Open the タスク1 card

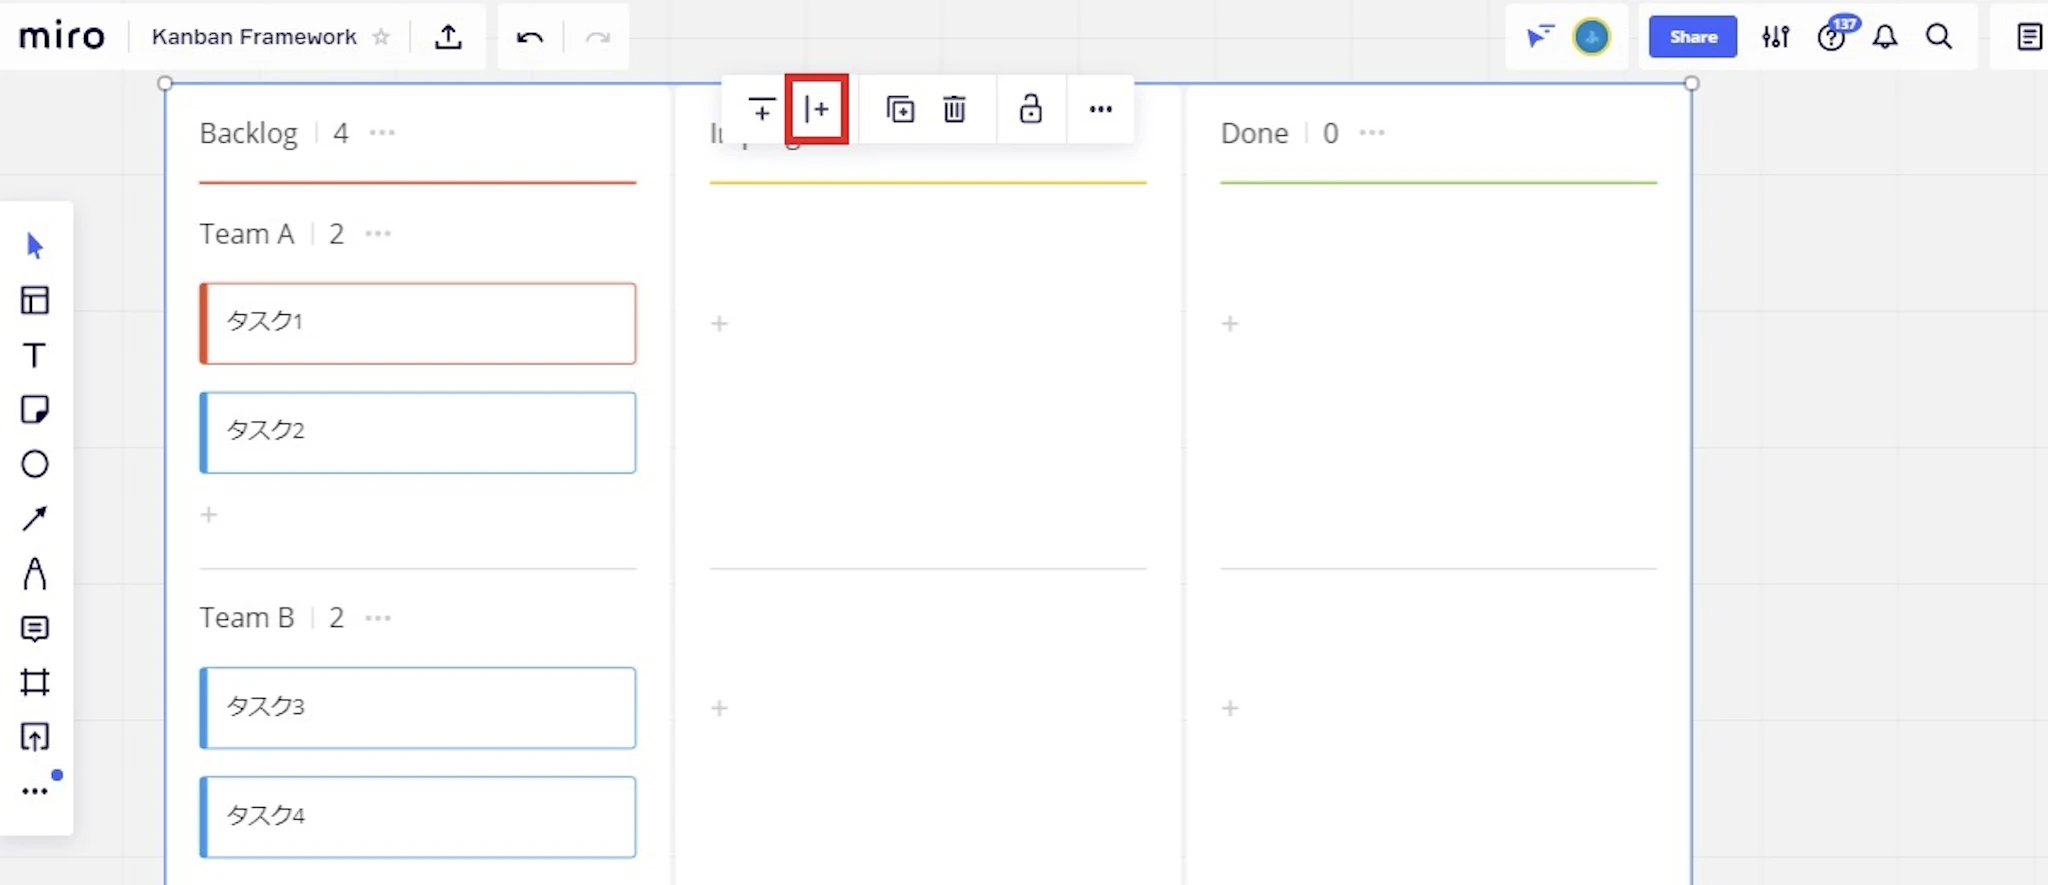[x=418, y=323]
